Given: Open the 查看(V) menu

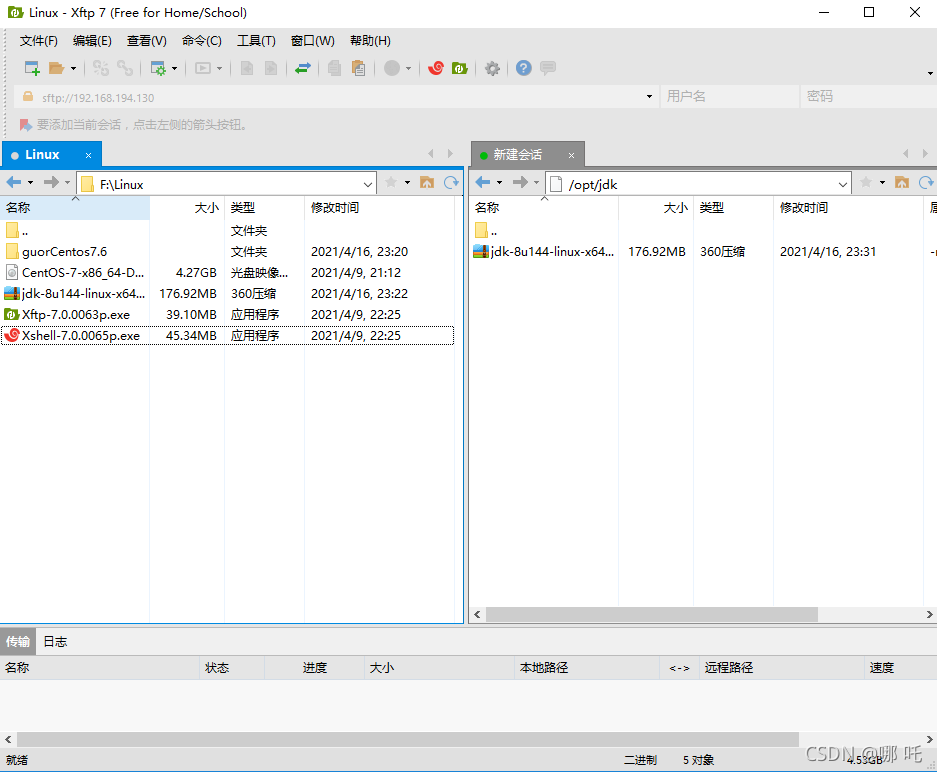Looking at the screenshot, I should [x=146, y=41].
